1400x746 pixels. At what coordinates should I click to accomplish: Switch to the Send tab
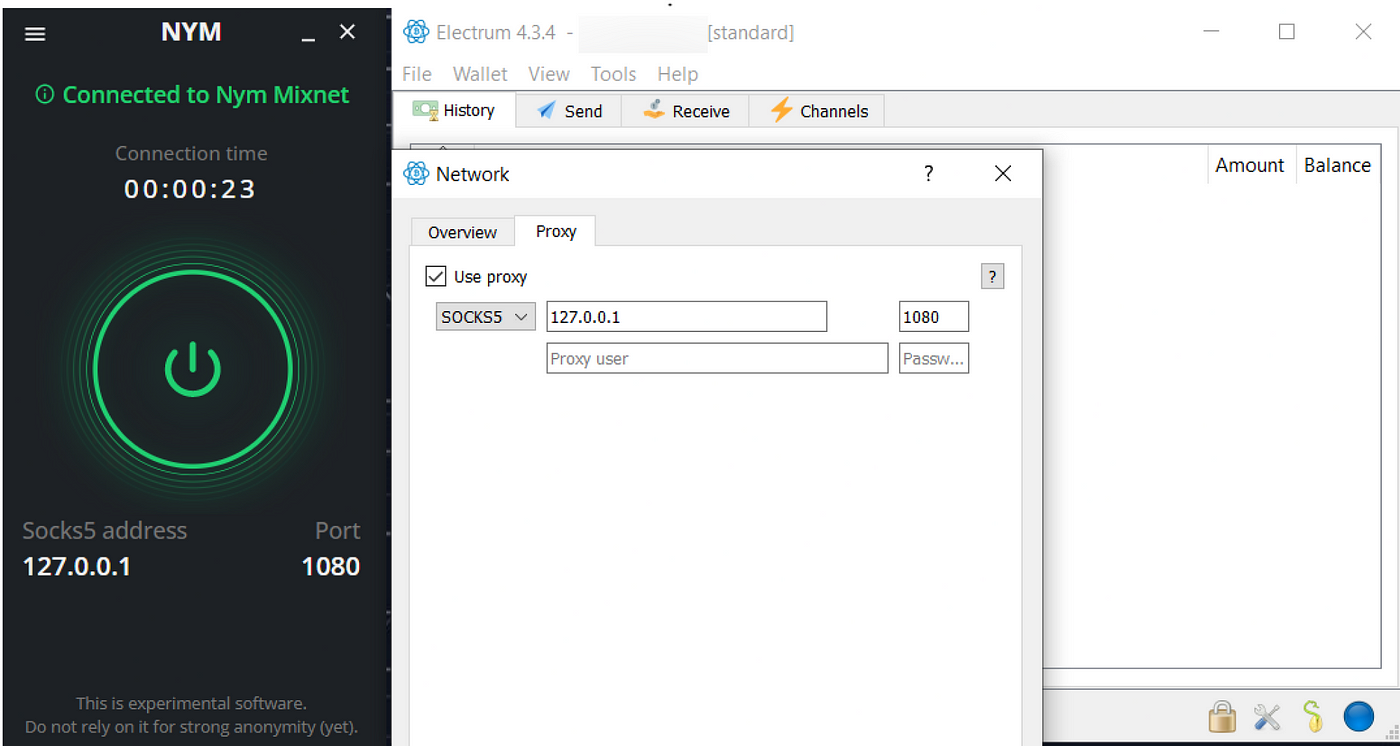click(569, 111)
